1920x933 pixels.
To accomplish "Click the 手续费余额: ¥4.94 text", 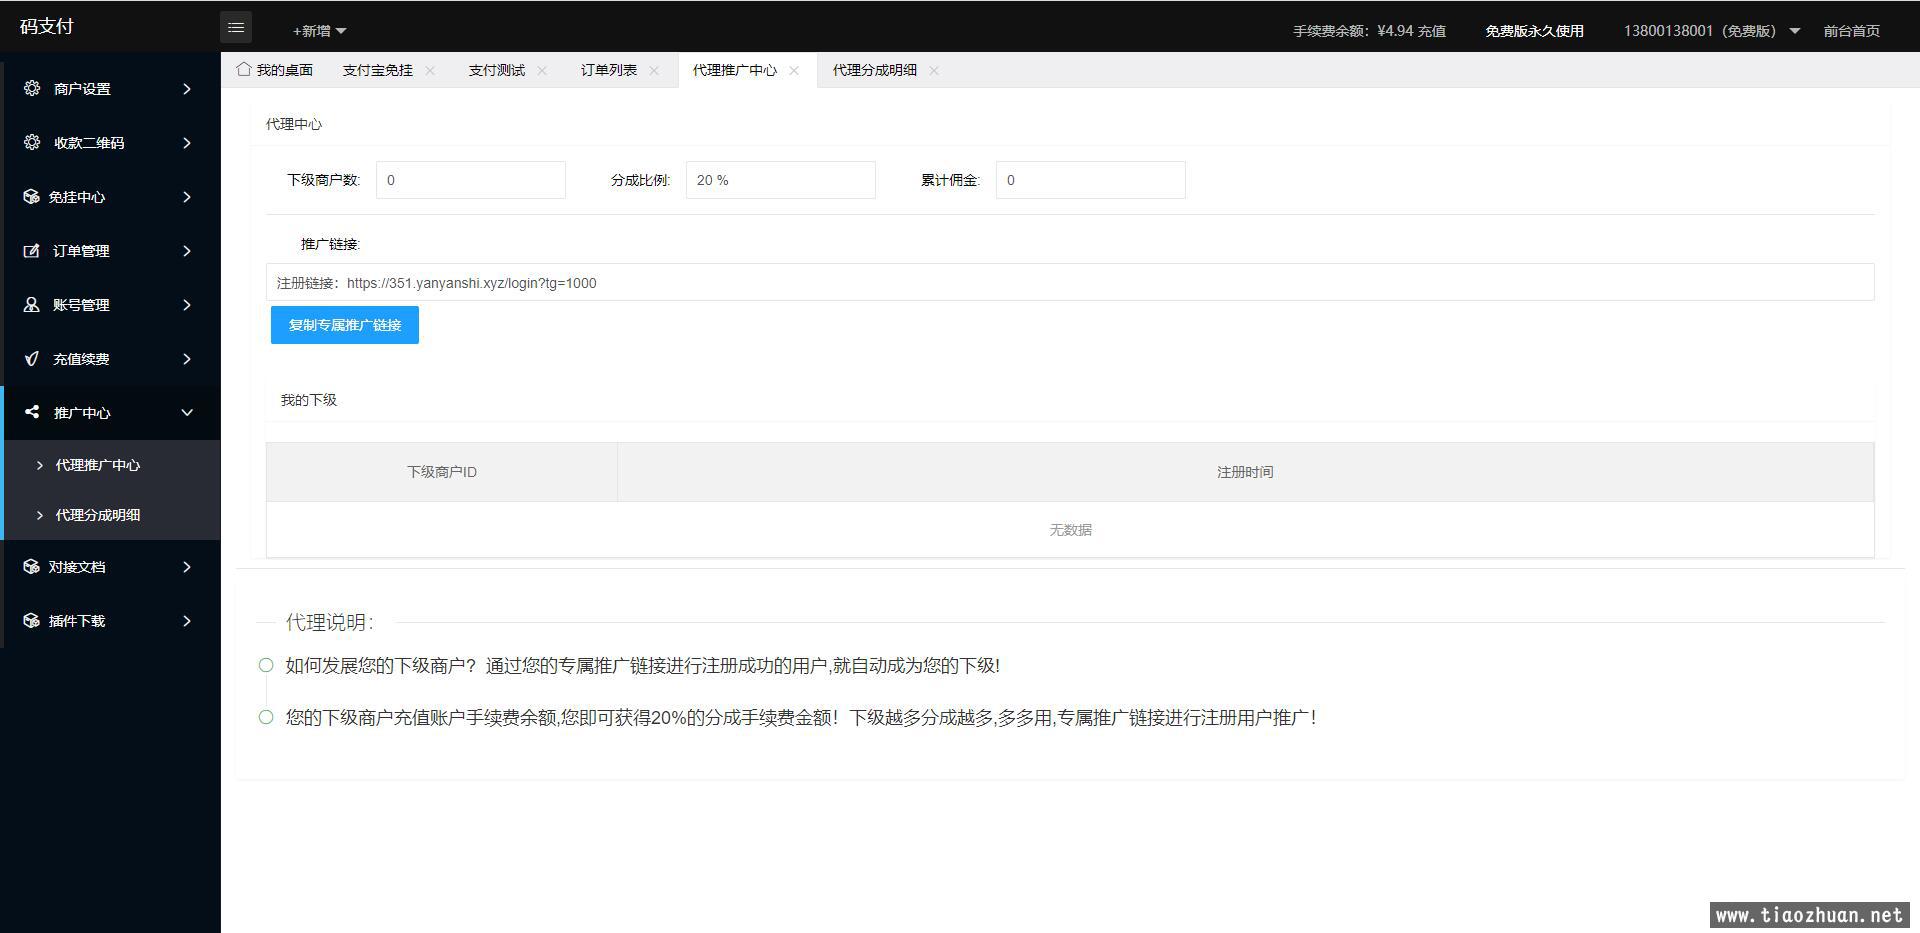I will coord(1353,31).
